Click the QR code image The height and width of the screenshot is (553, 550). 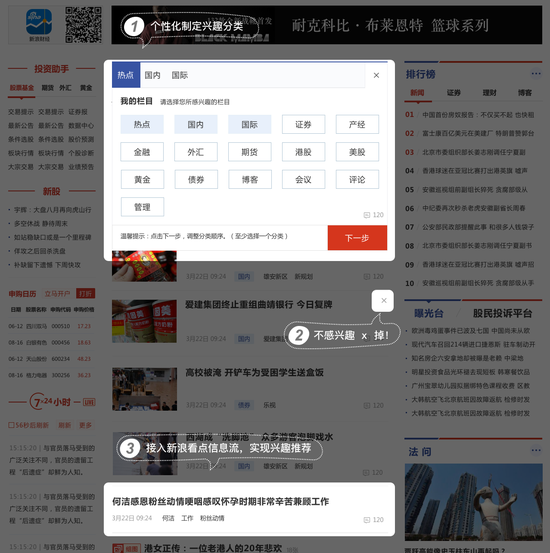point(83,25)
